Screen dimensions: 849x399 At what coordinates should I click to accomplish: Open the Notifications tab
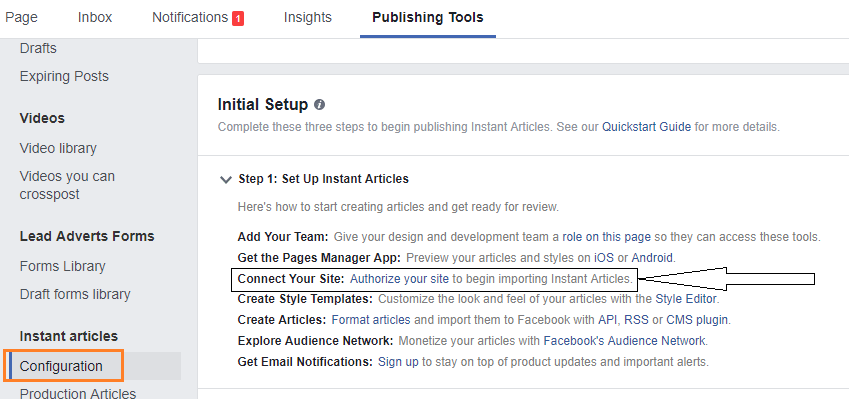pos(190,17)
